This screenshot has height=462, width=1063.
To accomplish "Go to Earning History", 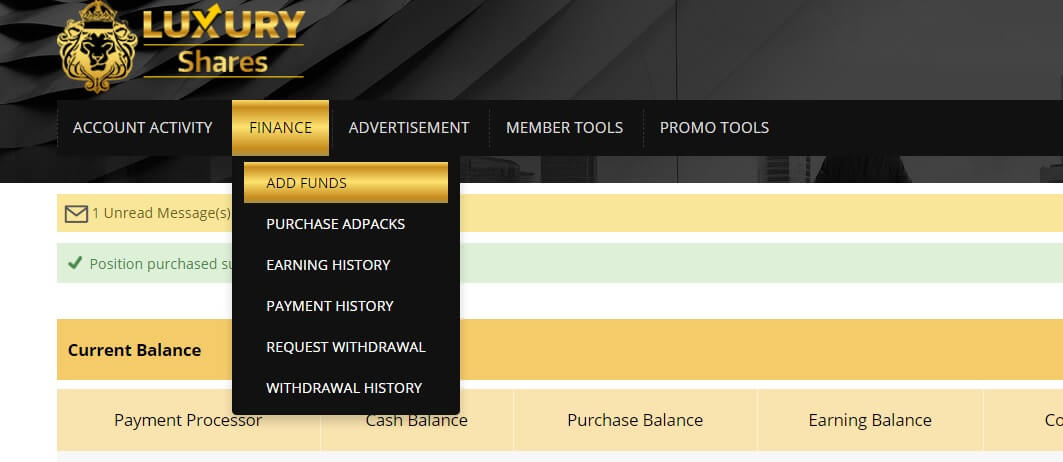I will 328,265.
